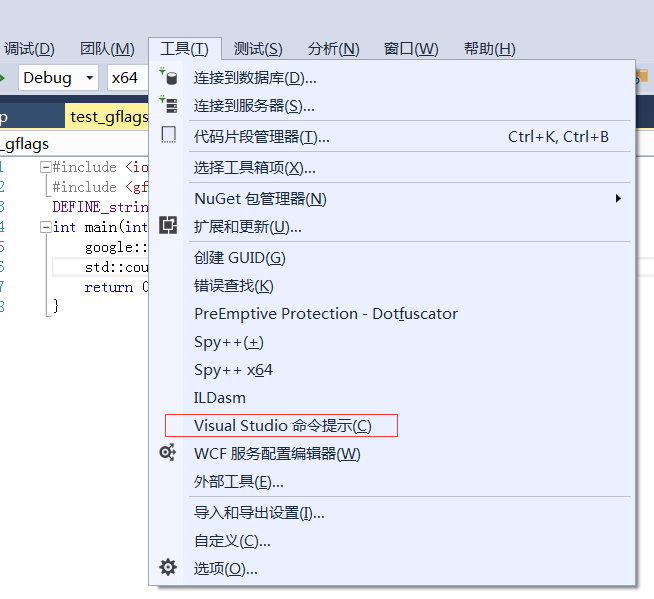The height and width of the screenshot is (599, 654).
Task: Close the 工具(T) menu by clicking it
Action: point(184,49)
